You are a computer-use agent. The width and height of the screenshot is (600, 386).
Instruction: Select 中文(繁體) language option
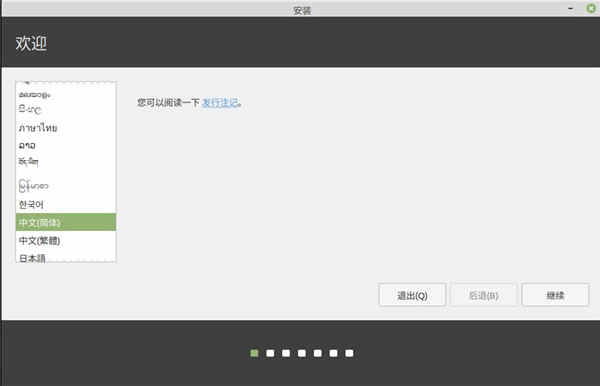65,240
